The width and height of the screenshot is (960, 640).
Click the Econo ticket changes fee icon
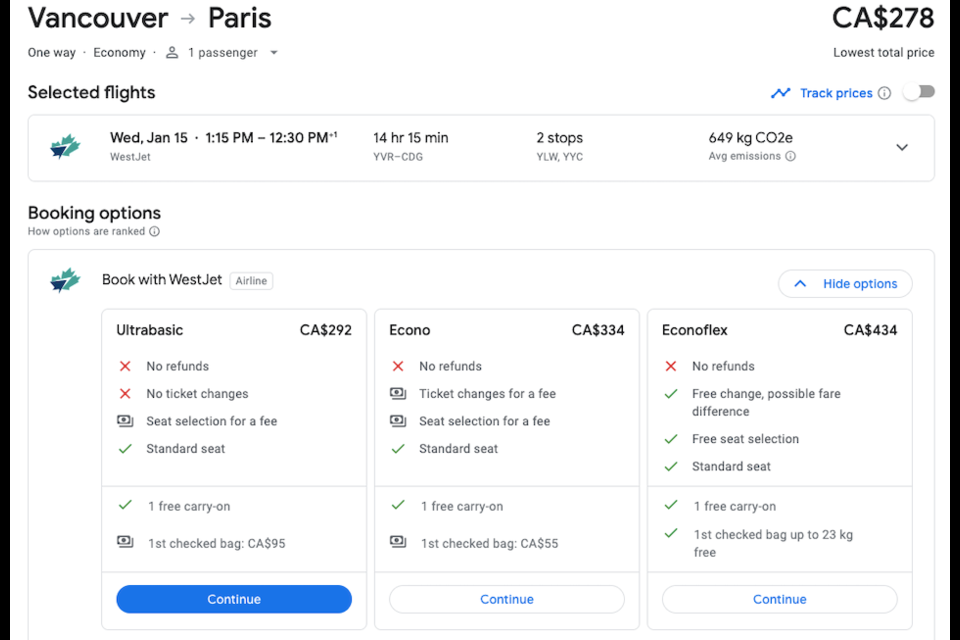[398, 393]
